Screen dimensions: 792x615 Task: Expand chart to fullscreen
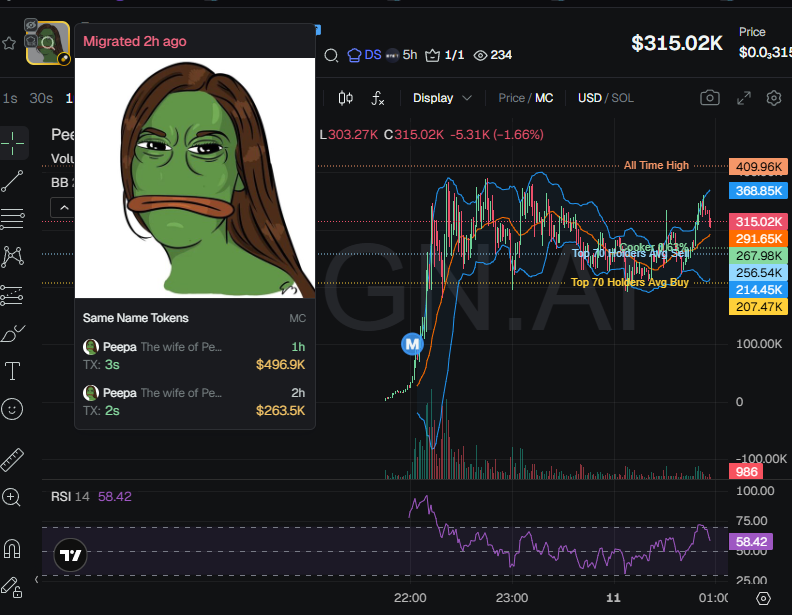click(744, 98)
